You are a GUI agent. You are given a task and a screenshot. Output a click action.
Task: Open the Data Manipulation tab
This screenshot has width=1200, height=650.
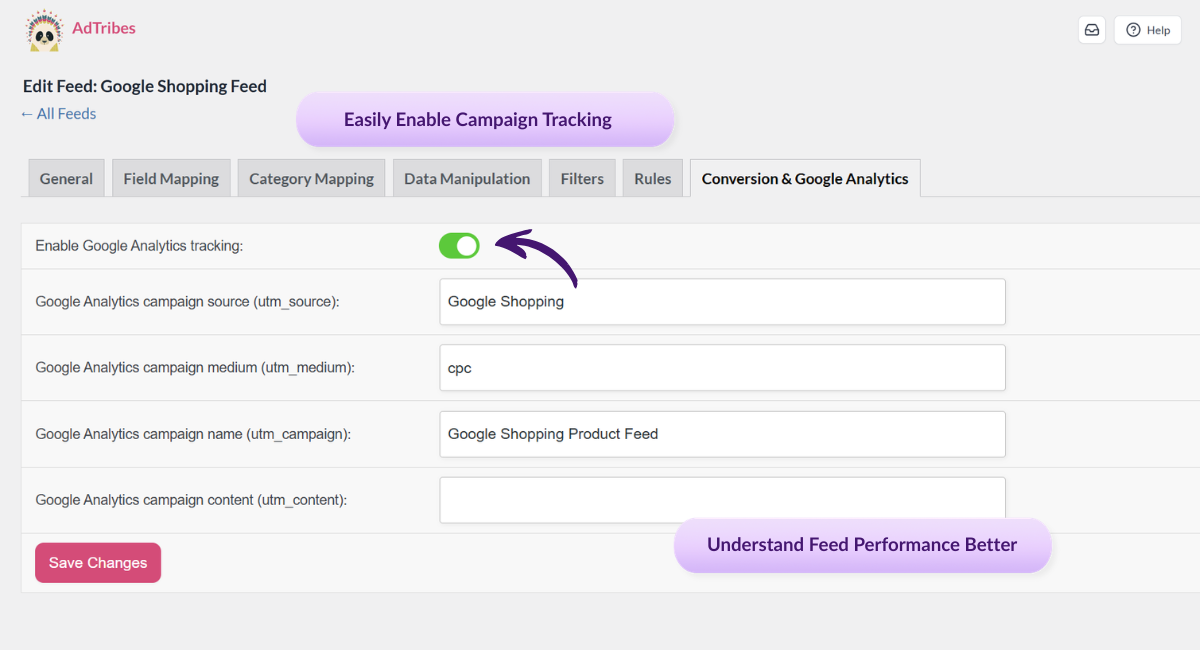467,178
